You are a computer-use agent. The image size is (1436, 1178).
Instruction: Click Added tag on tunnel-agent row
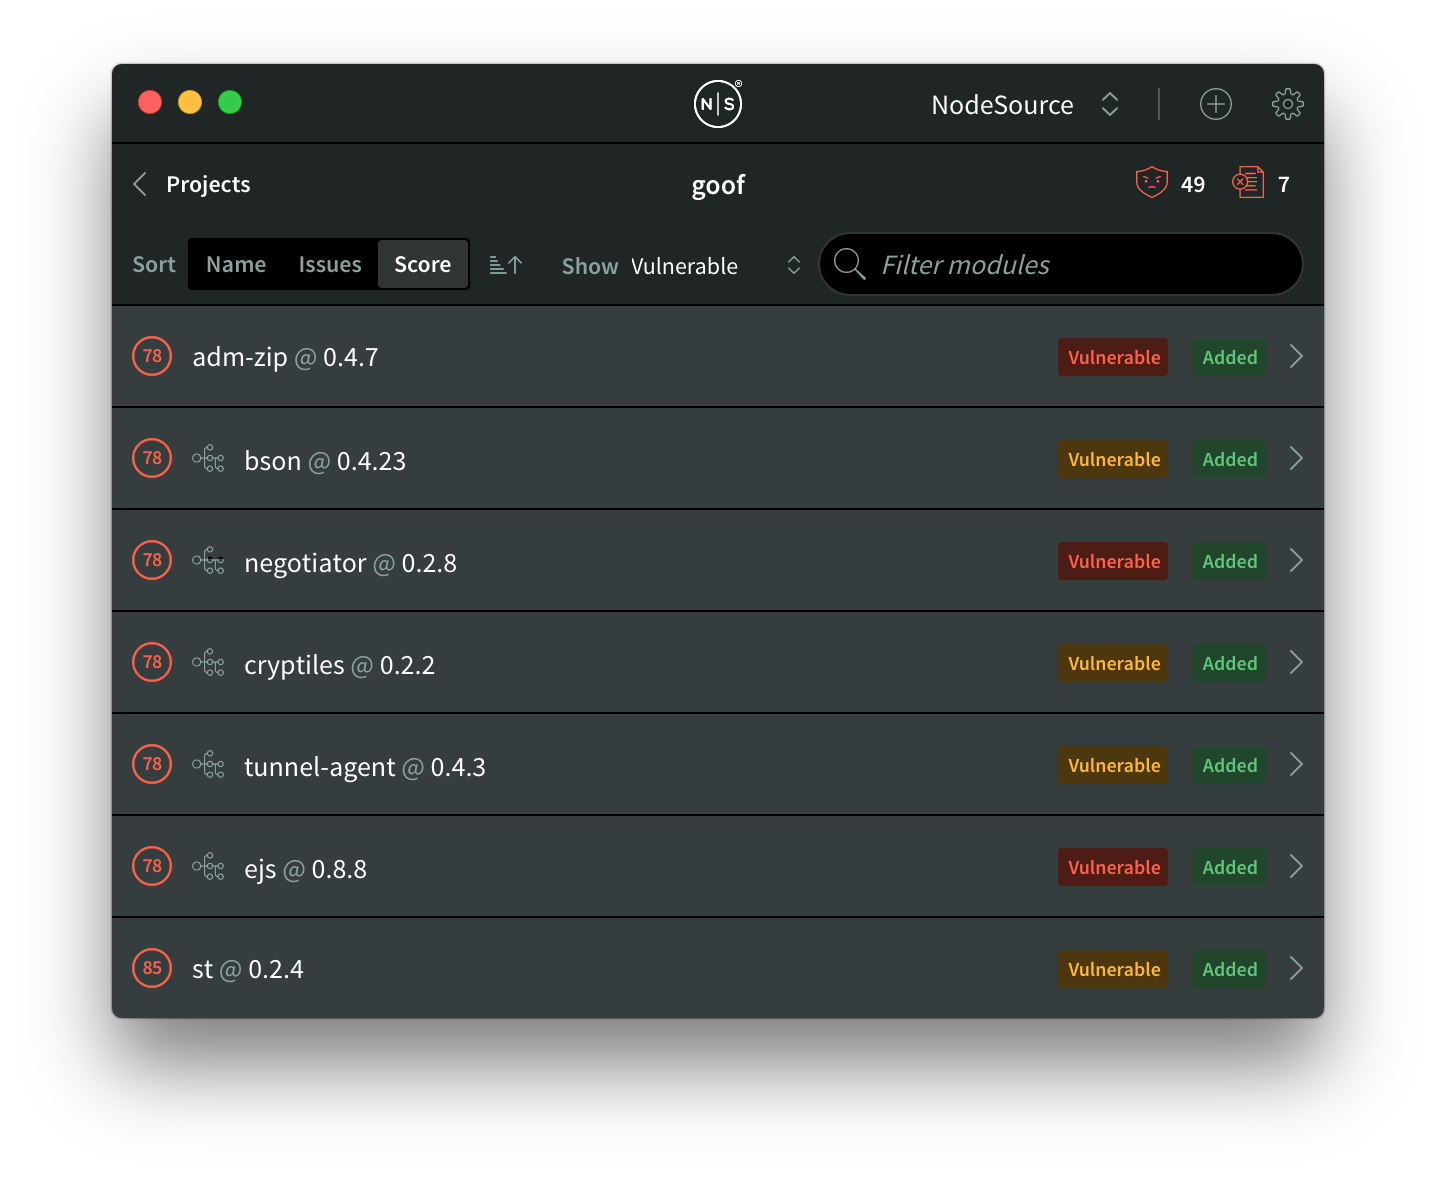[x=1229, y=765]
